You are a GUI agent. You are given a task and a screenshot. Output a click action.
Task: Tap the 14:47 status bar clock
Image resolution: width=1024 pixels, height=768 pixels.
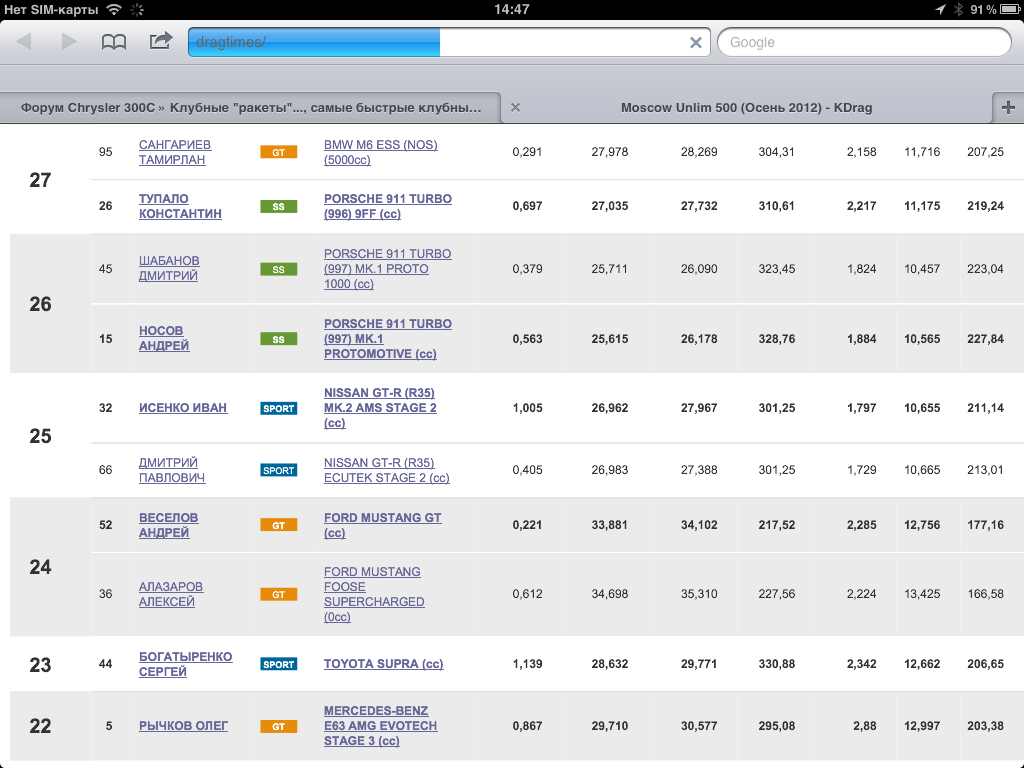(x=511, y=9)
